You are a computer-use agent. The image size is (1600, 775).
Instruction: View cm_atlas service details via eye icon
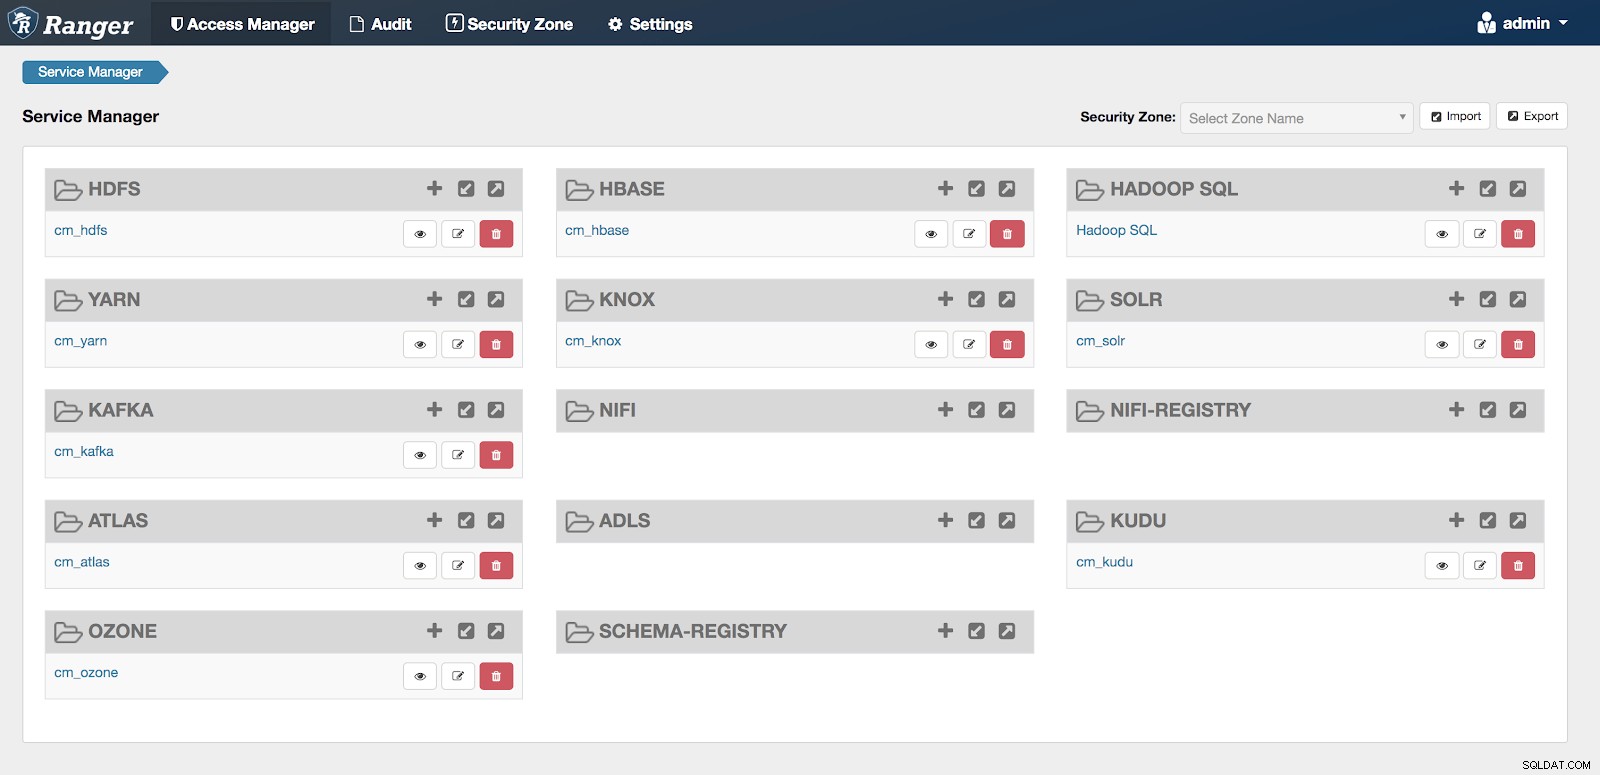pos(420,566)
